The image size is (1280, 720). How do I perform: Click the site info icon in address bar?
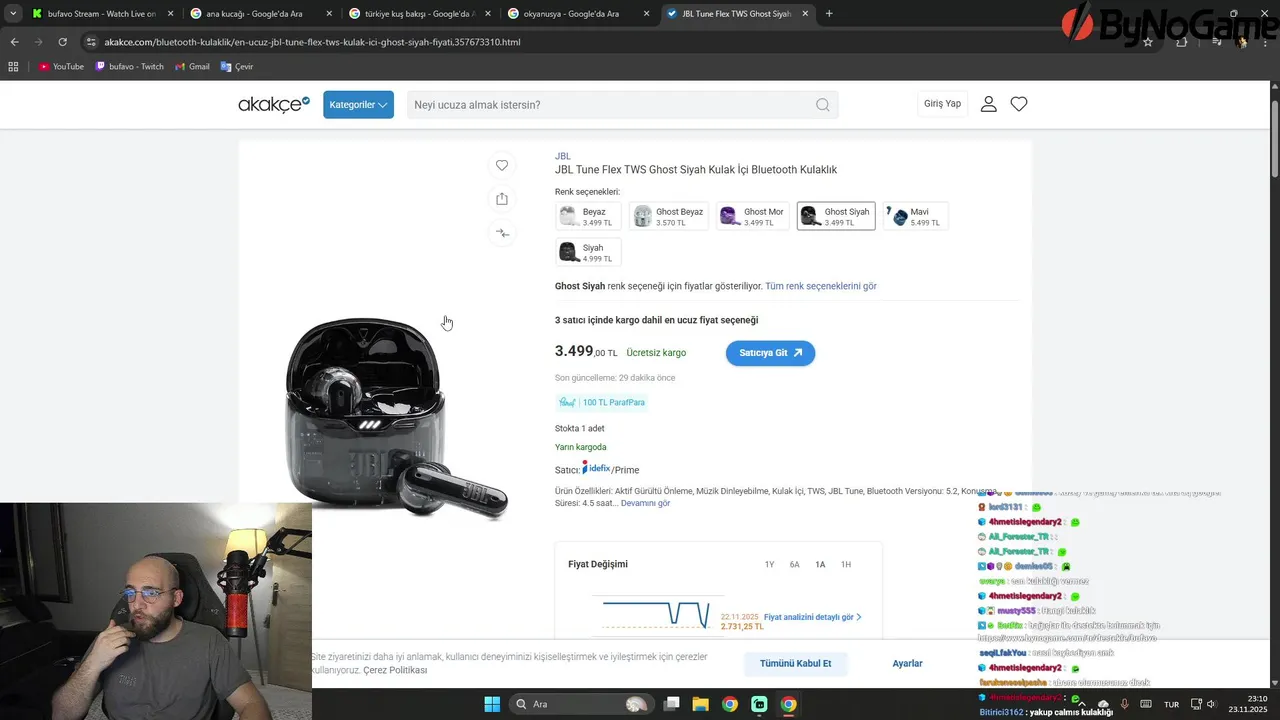[91, 42]
